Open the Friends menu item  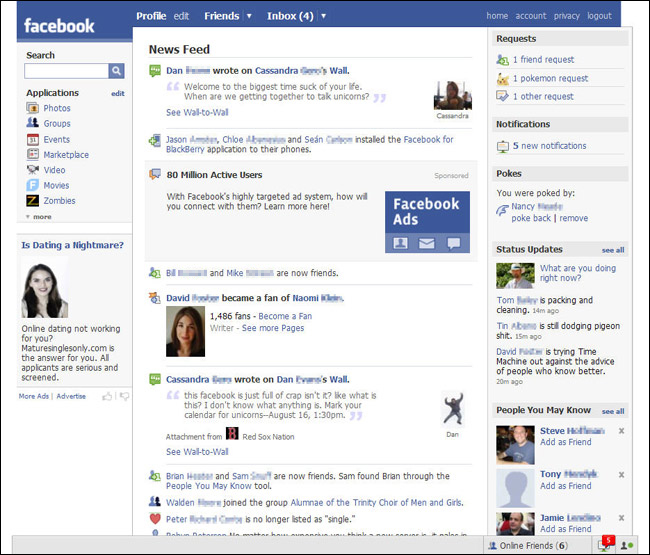tap(222, 16)
